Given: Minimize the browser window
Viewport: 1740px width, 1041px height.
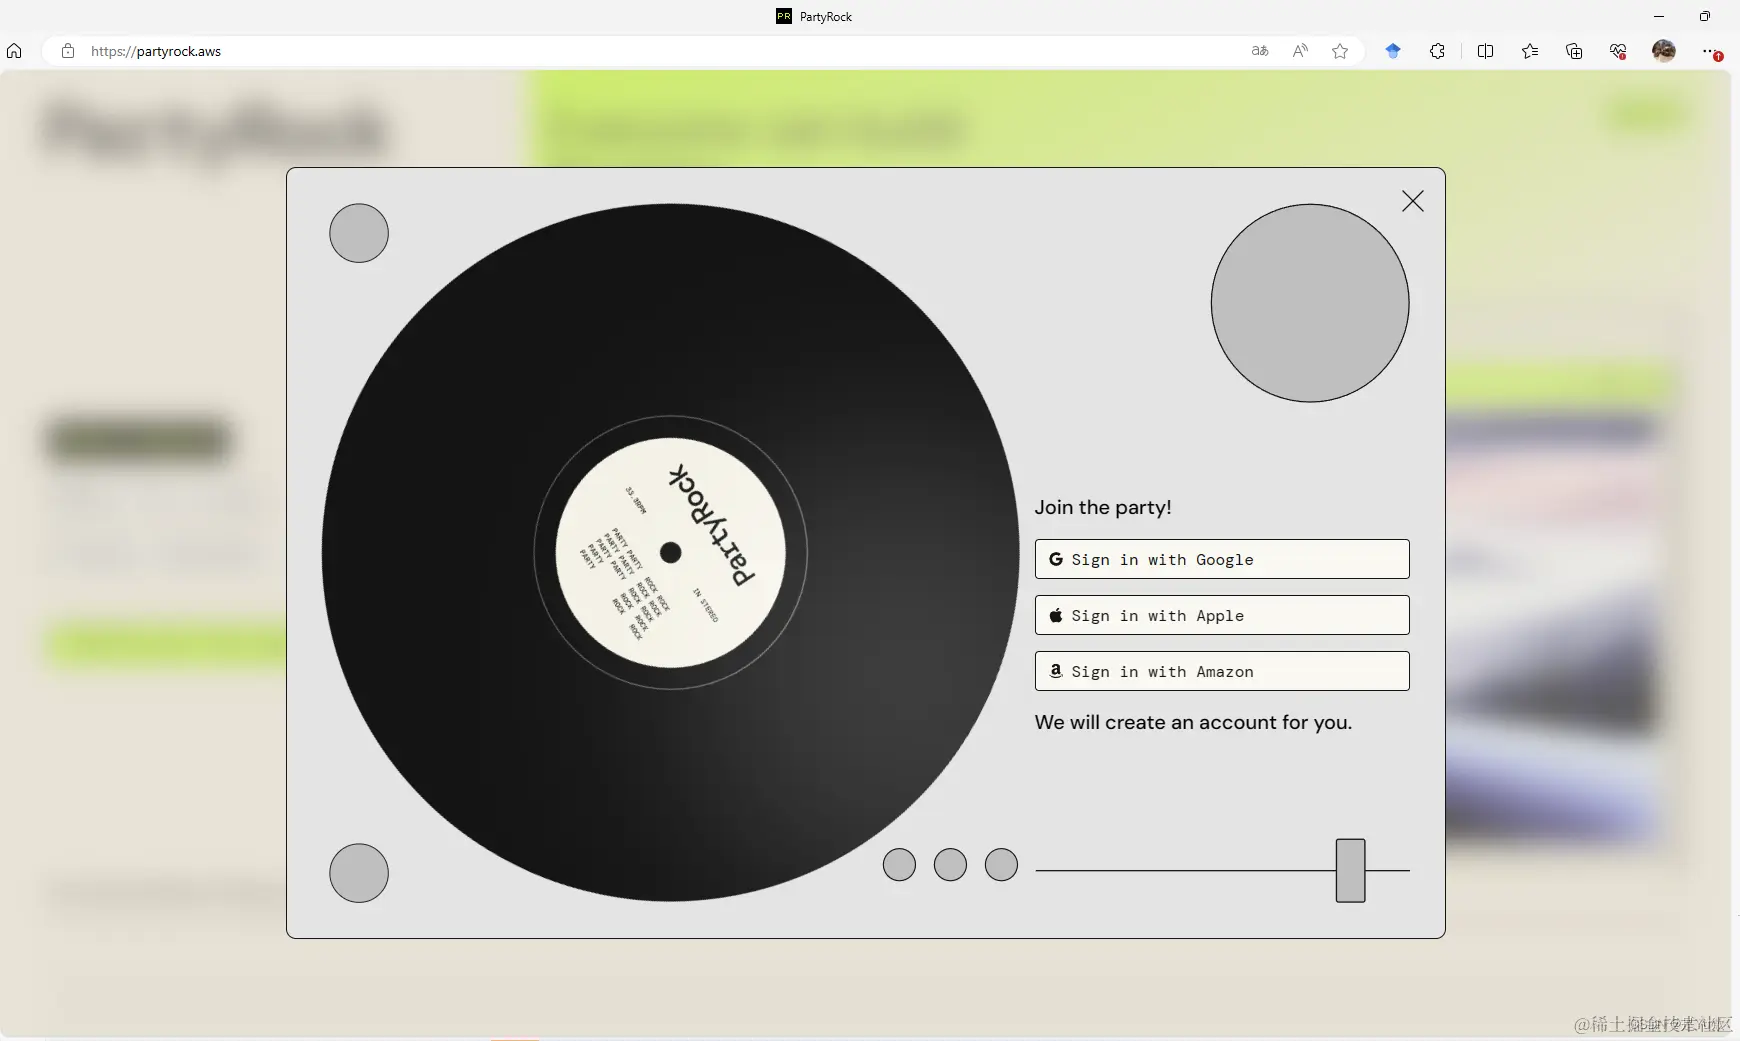Looking at the screenshot, I should (x=1659, y=16).
